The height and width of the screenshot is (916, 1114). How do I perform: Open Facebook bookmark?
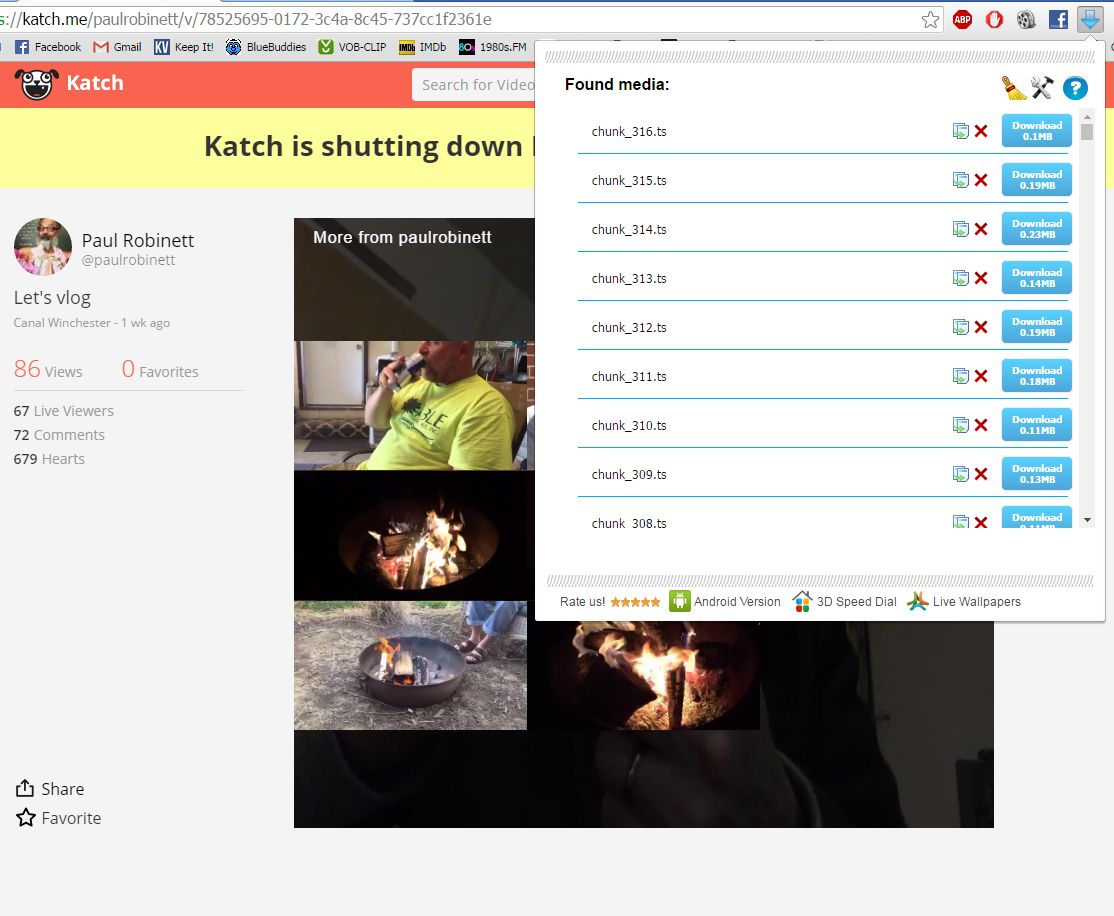point(48,47)
